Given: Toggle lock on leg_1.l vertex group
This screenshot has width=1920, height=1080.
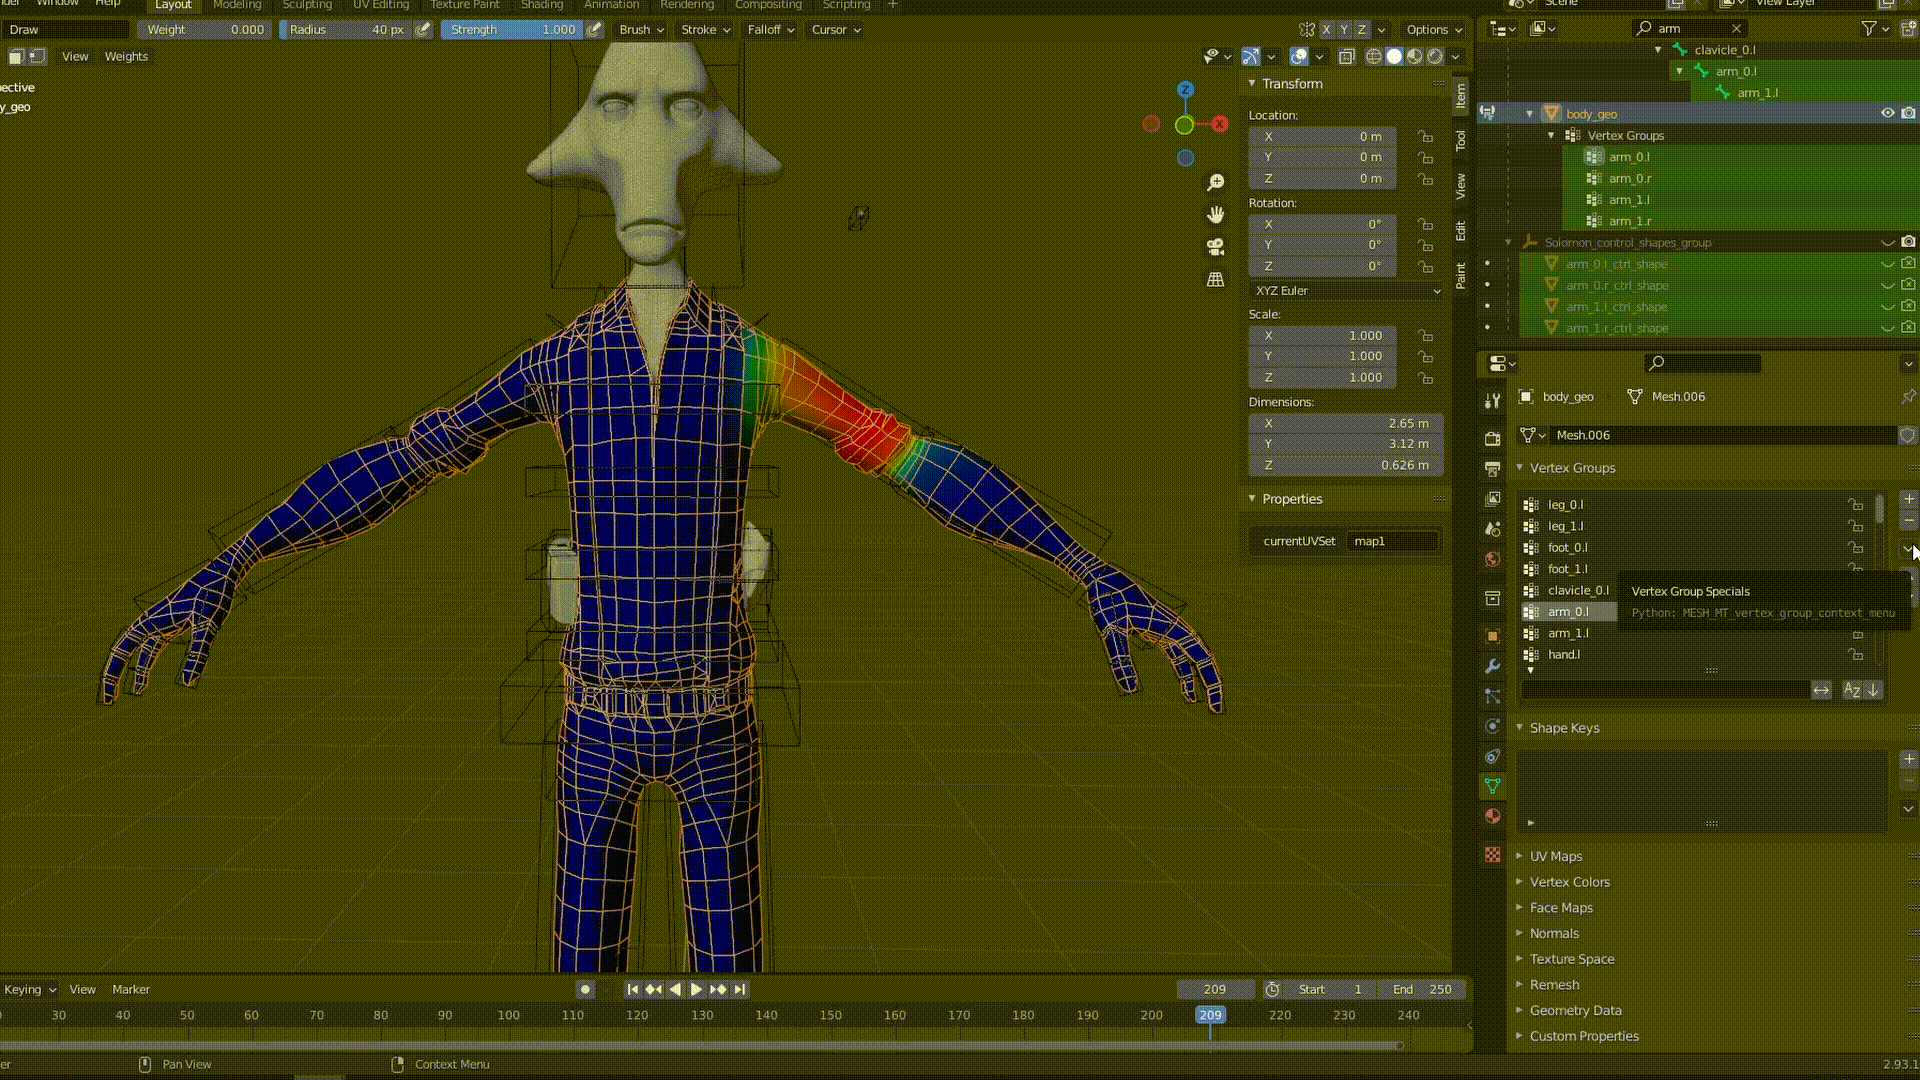Looking at the screenshot, I should pyautogui.click(x=1855, y=526).
